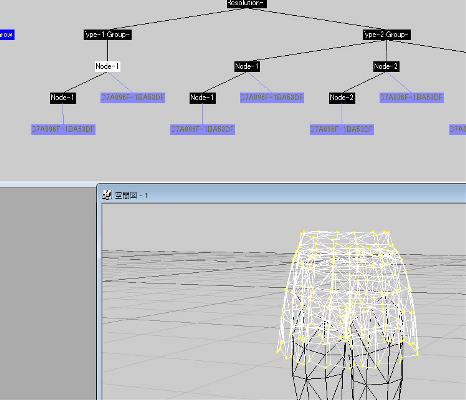Viewport: 466px width, 400px height.
Task: Click purple ID label beside Type-2's lower Node-1
Action: click(x=272, y=97)
